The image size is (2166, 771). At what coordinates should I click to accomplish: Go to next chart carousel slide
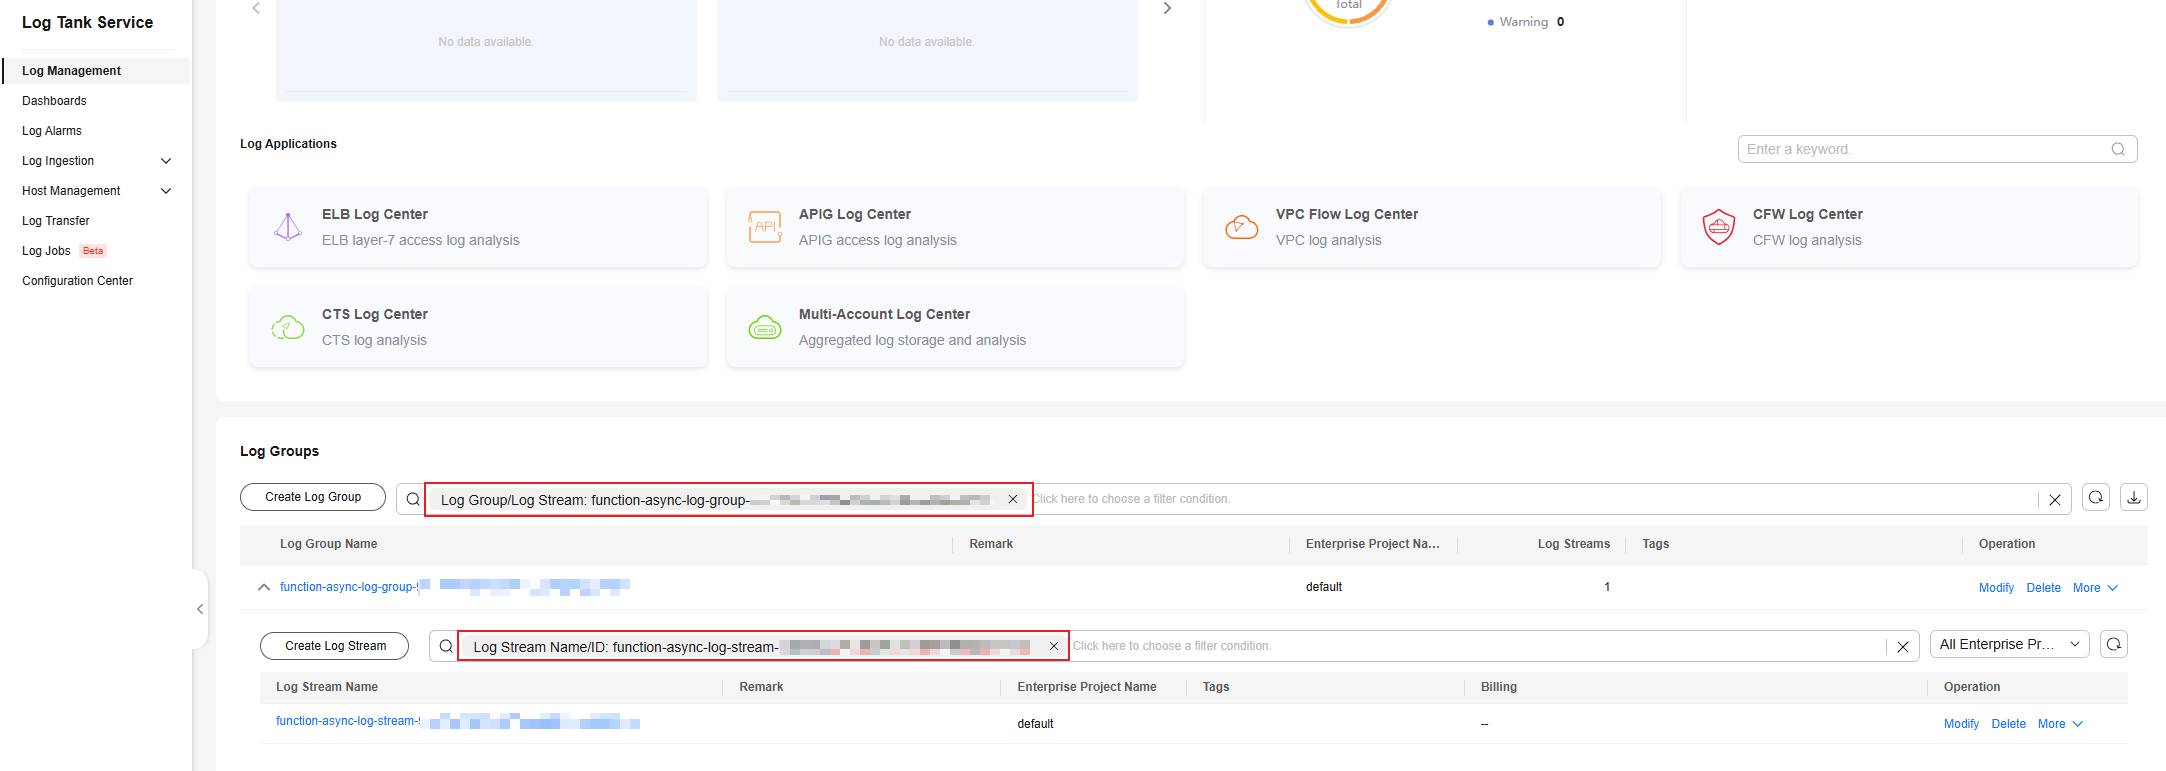tap(1167, 8)
